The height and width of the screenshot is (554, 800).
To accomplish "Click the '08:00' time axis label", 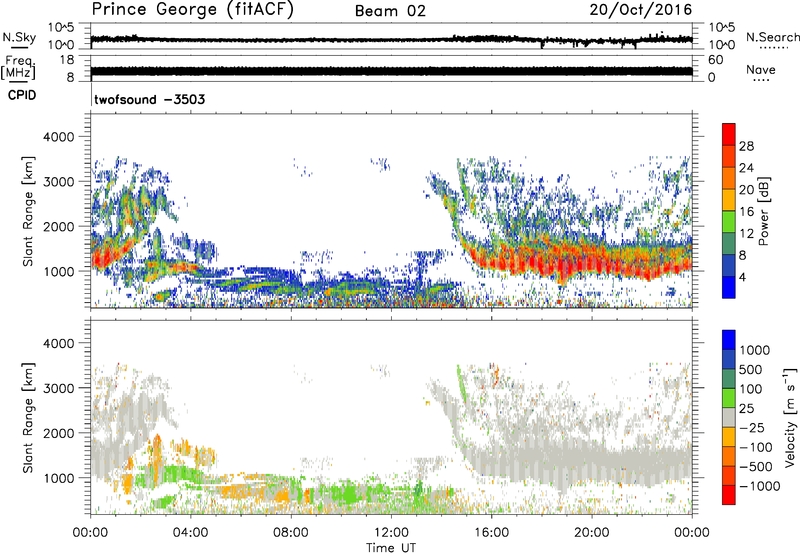I will pyautogui.click(x=290, y=533).
